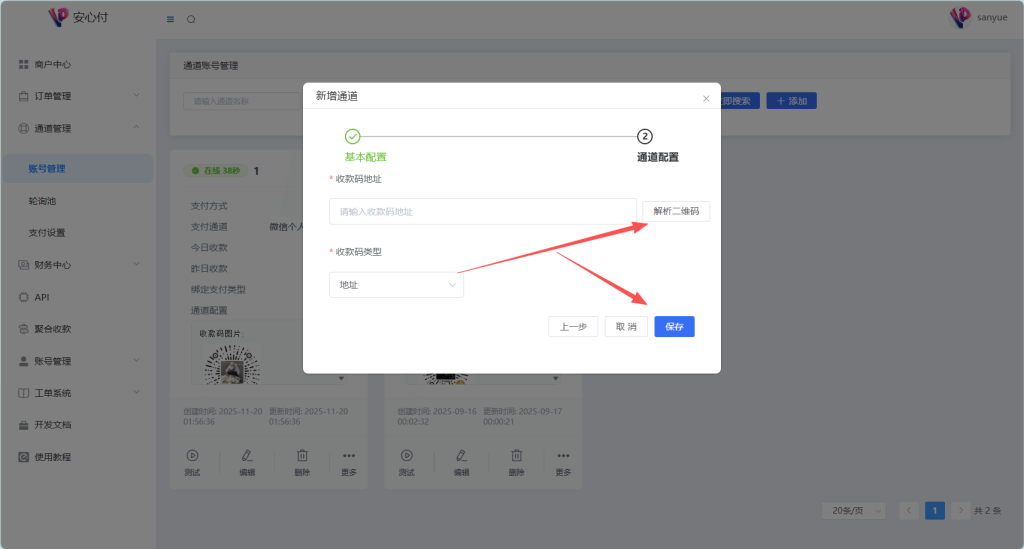This screenshot has width=1024, height=549.
Task: Click the blue 保存 button
Action: (x=674, y=327)
